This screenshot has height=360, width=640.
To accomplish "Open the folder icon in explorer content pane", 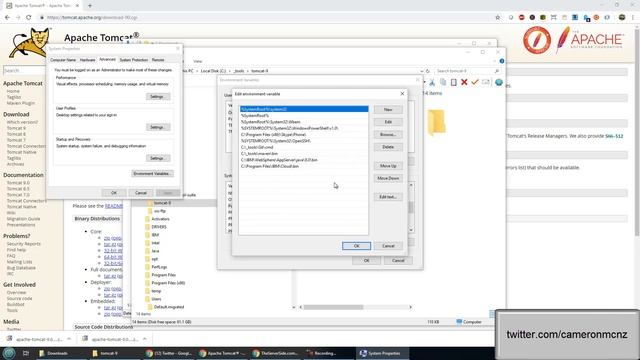I will (x=436, y=122).
